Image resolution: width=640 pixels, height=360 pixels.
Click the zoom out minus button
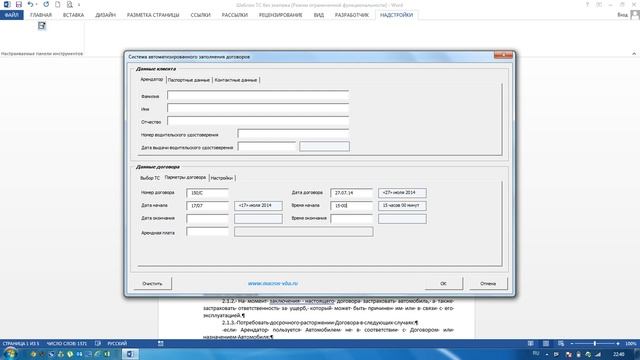(x=572, y=344)
